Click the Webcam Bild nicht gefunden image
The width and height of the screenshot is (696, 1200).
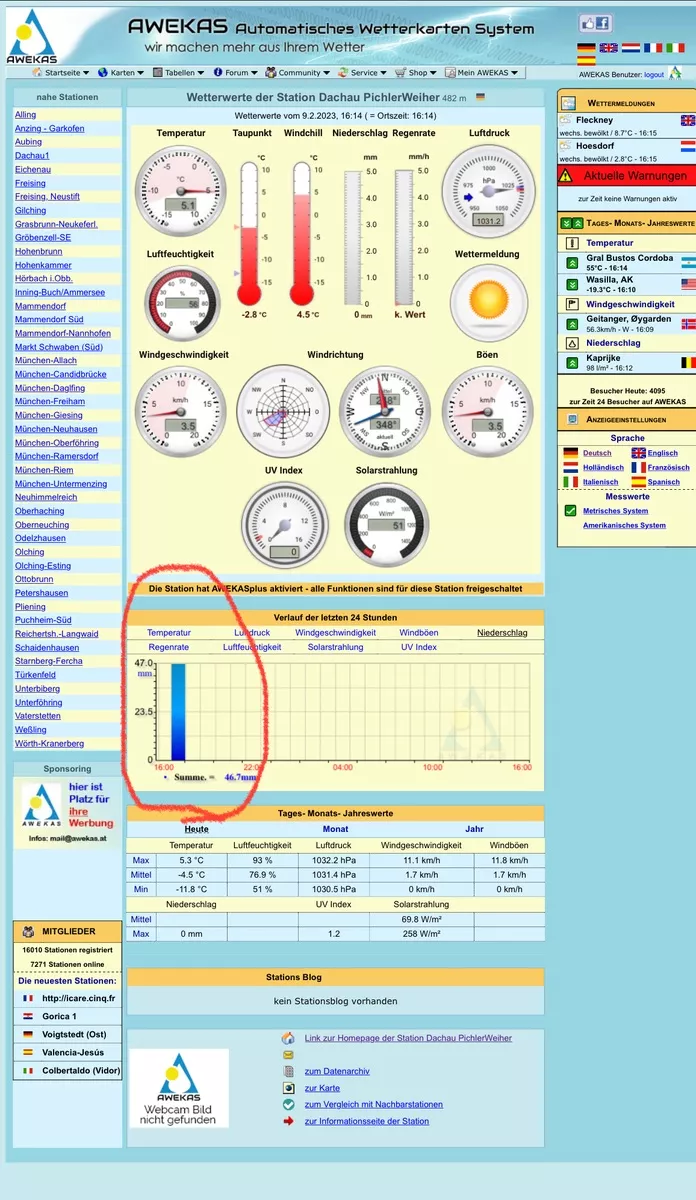click(x=179, y=1089)
